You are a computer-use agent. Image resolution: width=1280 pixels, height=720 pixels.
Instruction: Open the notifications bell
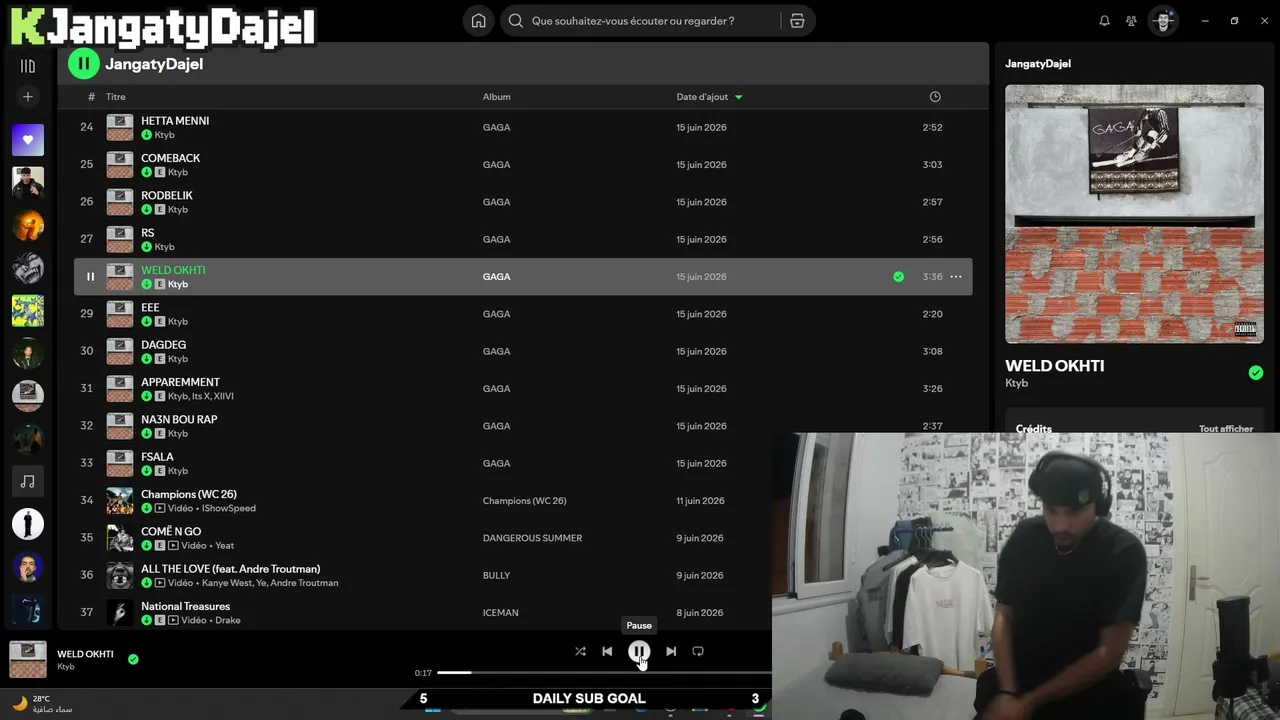coord(1104,21)
